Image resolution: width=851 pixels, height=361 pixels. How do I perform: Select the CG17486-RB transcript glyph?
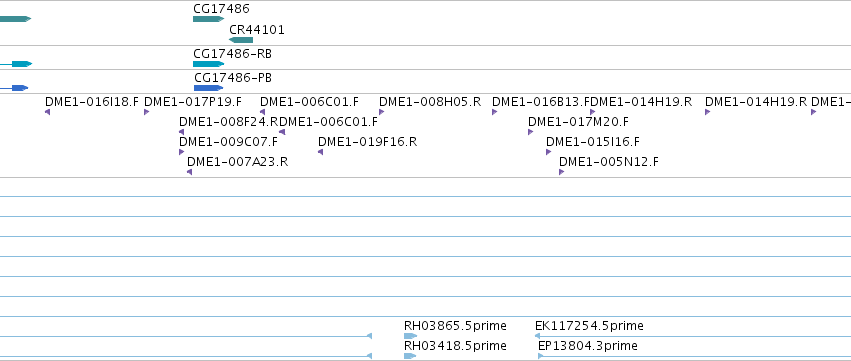tap(208, 64)
